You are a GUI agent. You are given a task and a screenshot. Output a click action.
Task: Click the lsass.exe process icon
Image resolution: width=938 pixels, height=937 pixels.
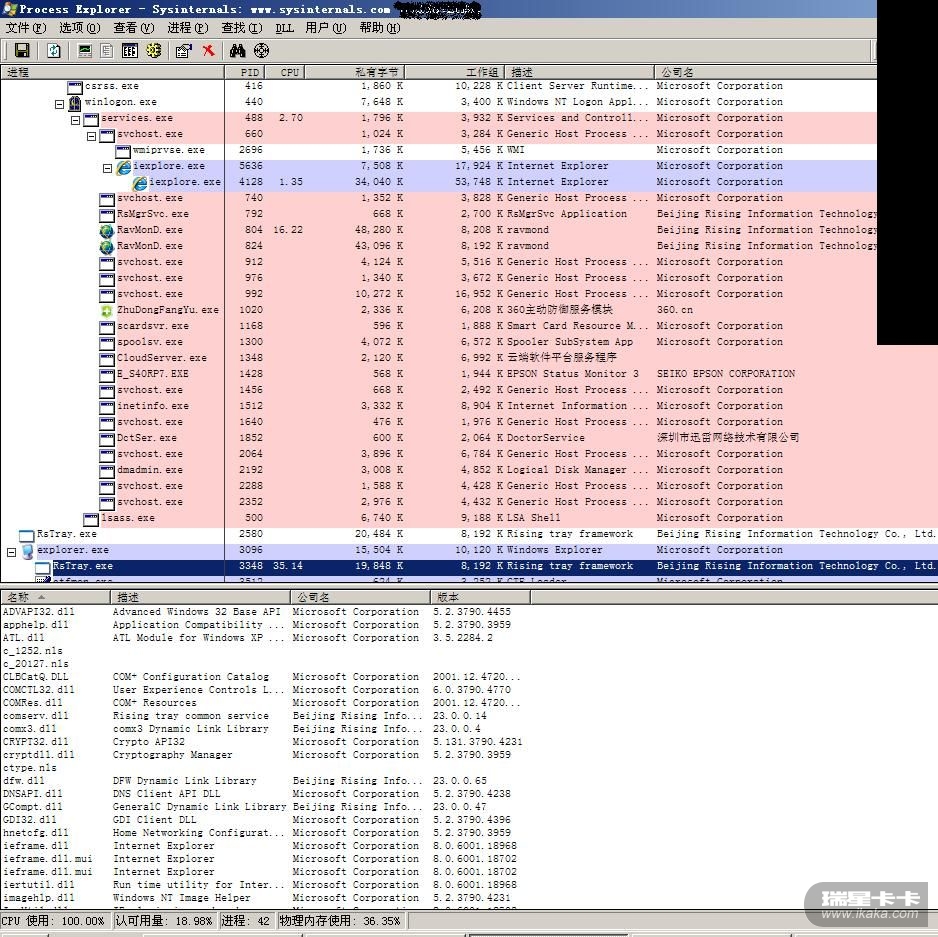click(91, 518)
